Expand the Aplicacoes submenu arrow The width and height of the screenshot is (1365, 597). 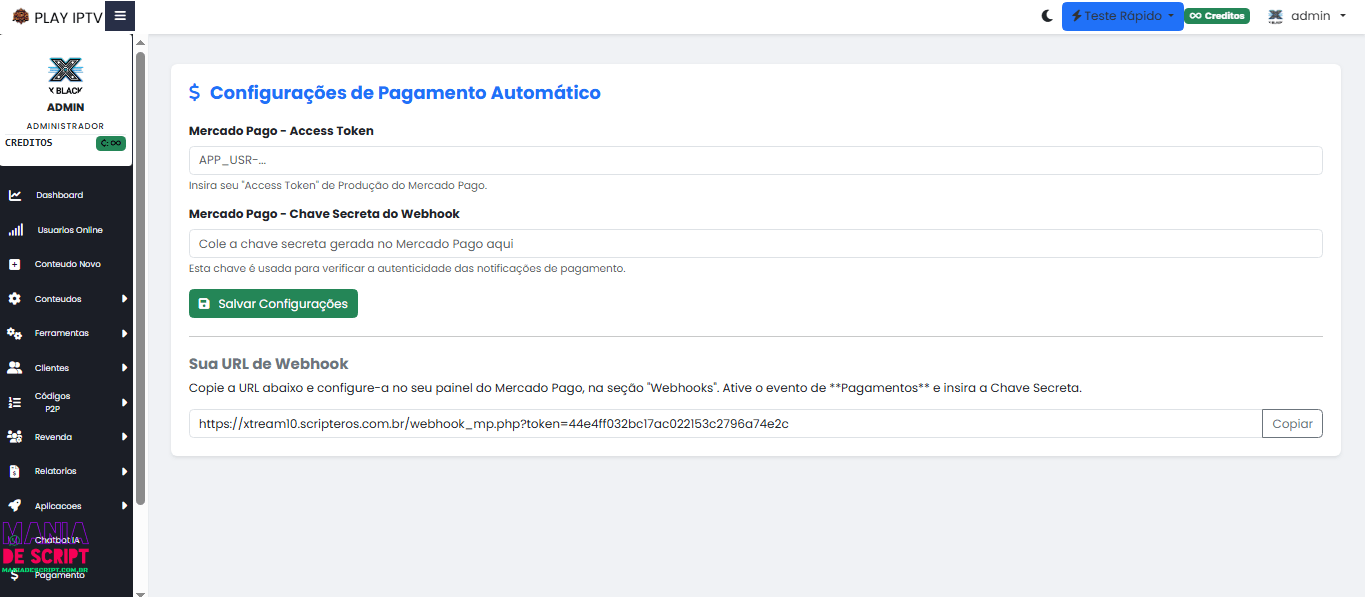tap(125, 506)
